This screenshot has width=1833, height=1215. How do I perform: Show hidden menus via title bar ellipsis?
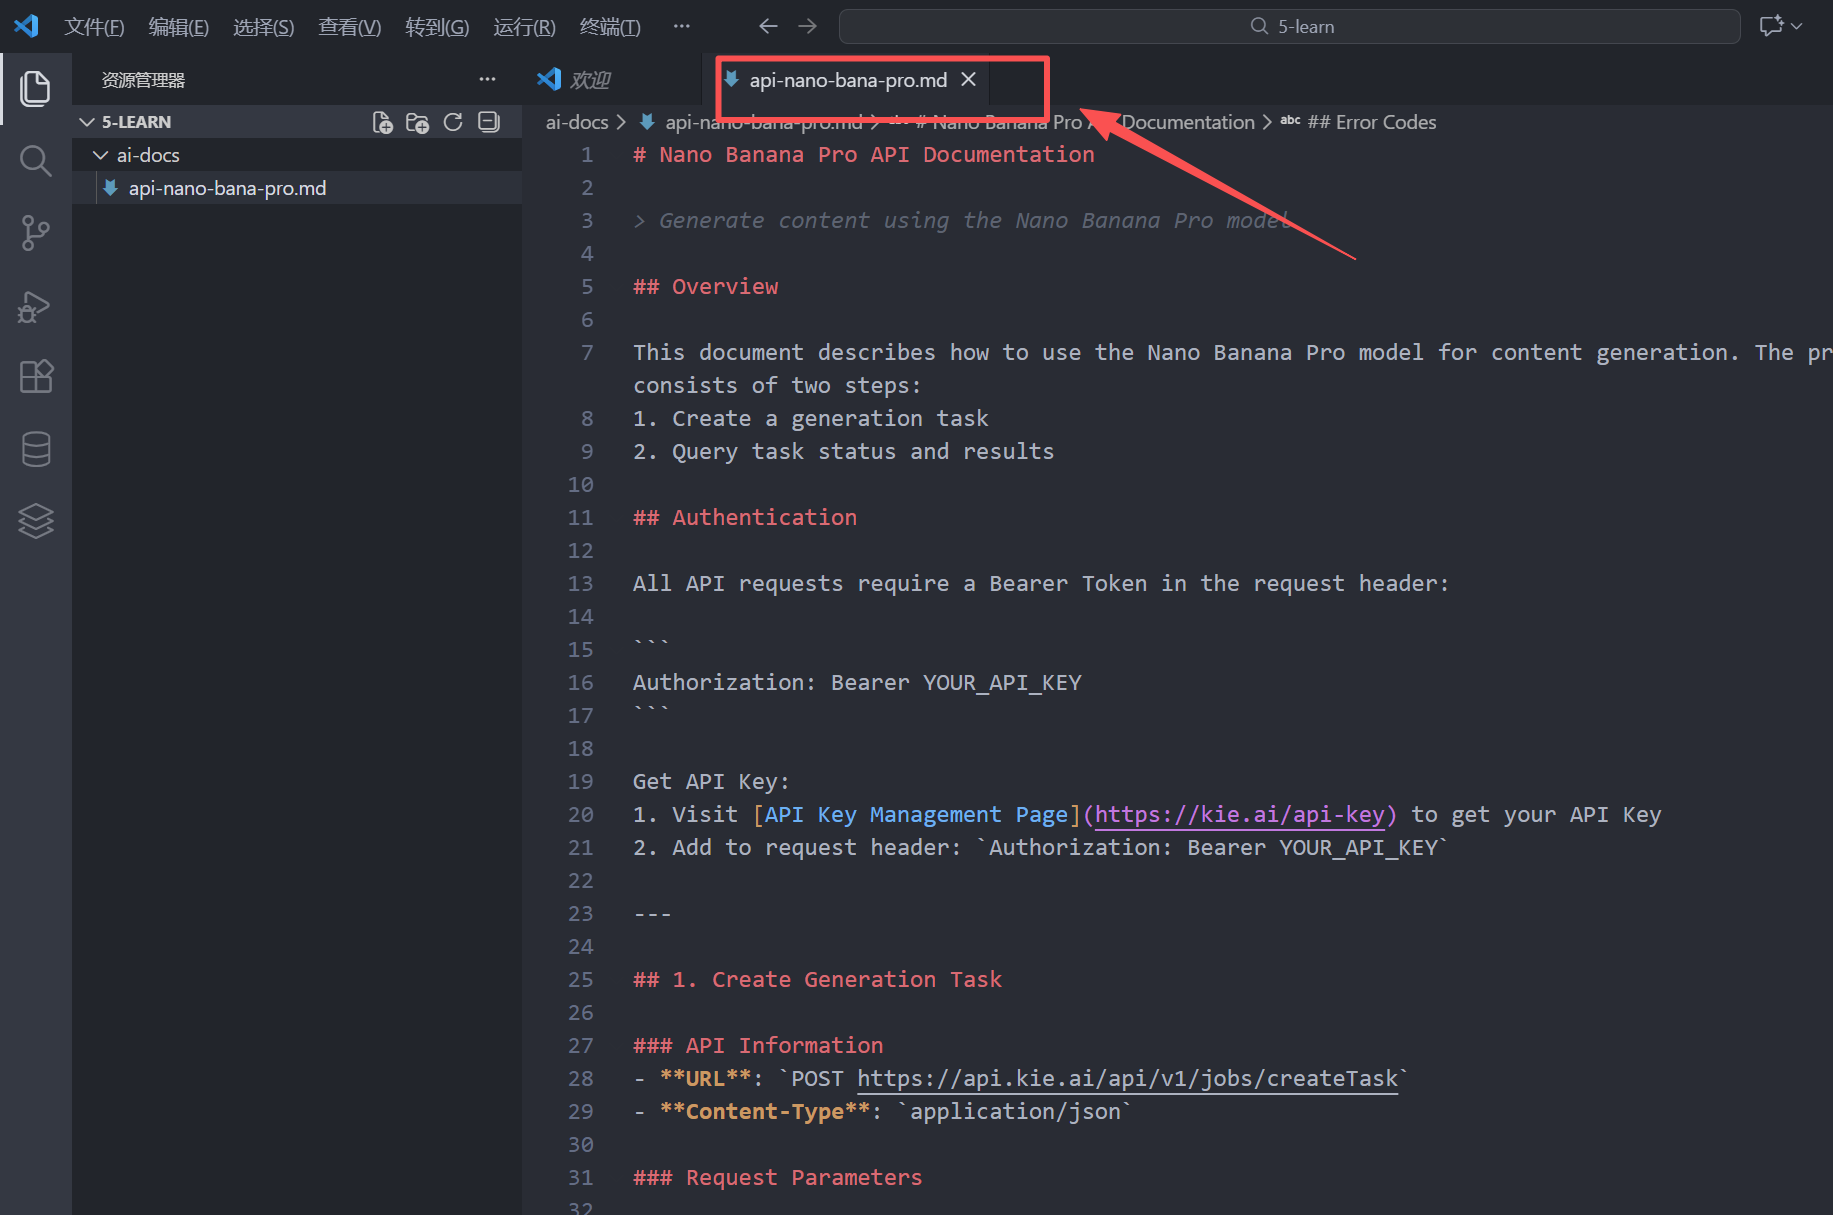point(681,26)
